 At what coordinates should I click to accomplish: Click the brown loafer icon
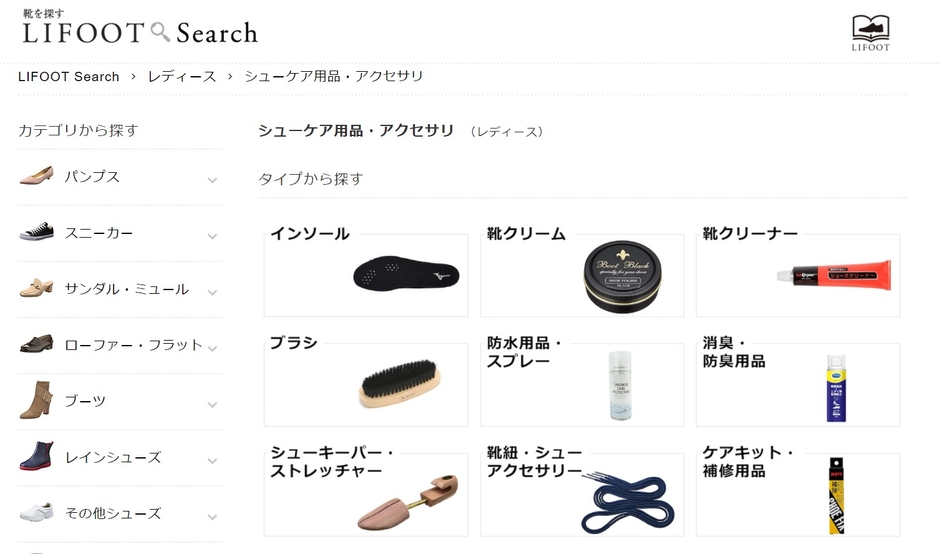coord(36,344)
